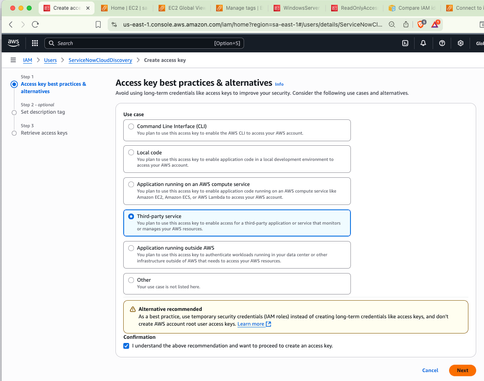The image size is (484, 381).
Task: Switch to the Manage tags tab
Action: click(239, 8)
